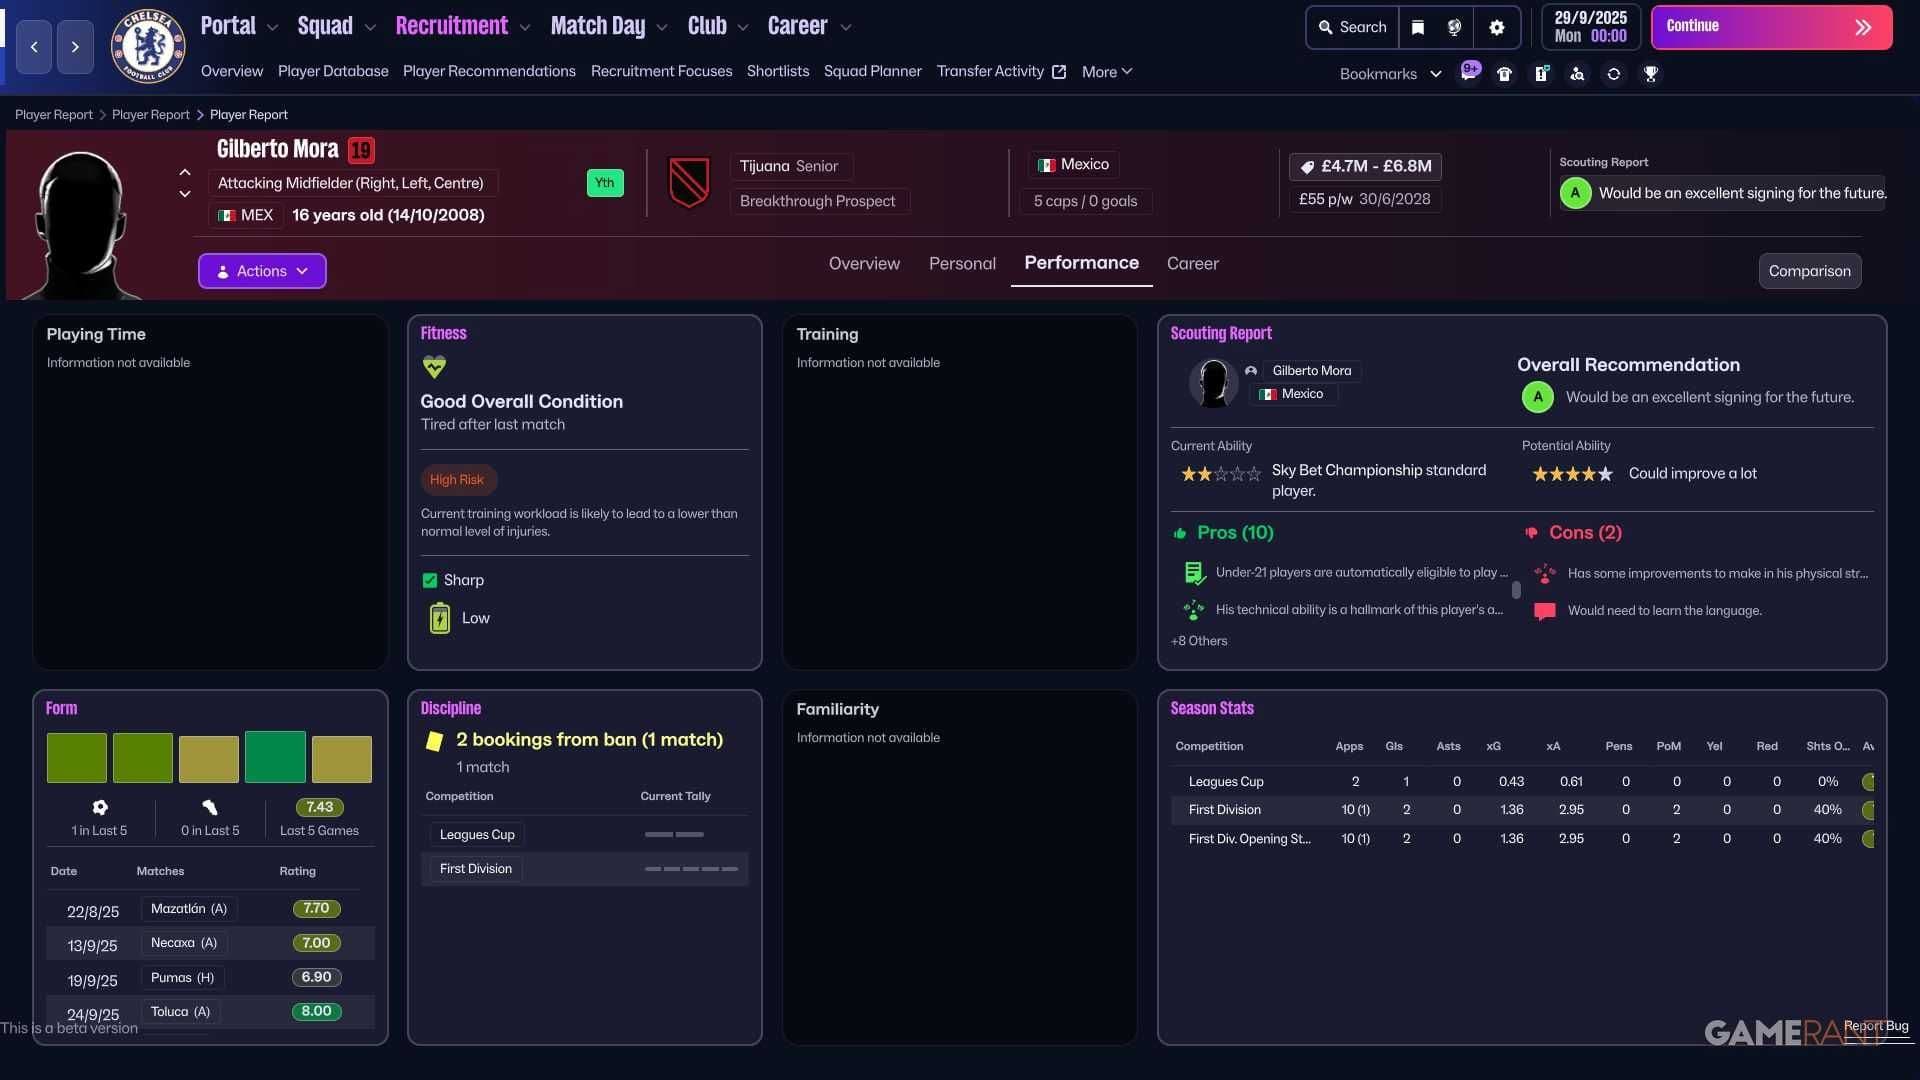Click the Chelsea club badge
This screenshot has height=1080, width=1920.
tap(148, 46)
